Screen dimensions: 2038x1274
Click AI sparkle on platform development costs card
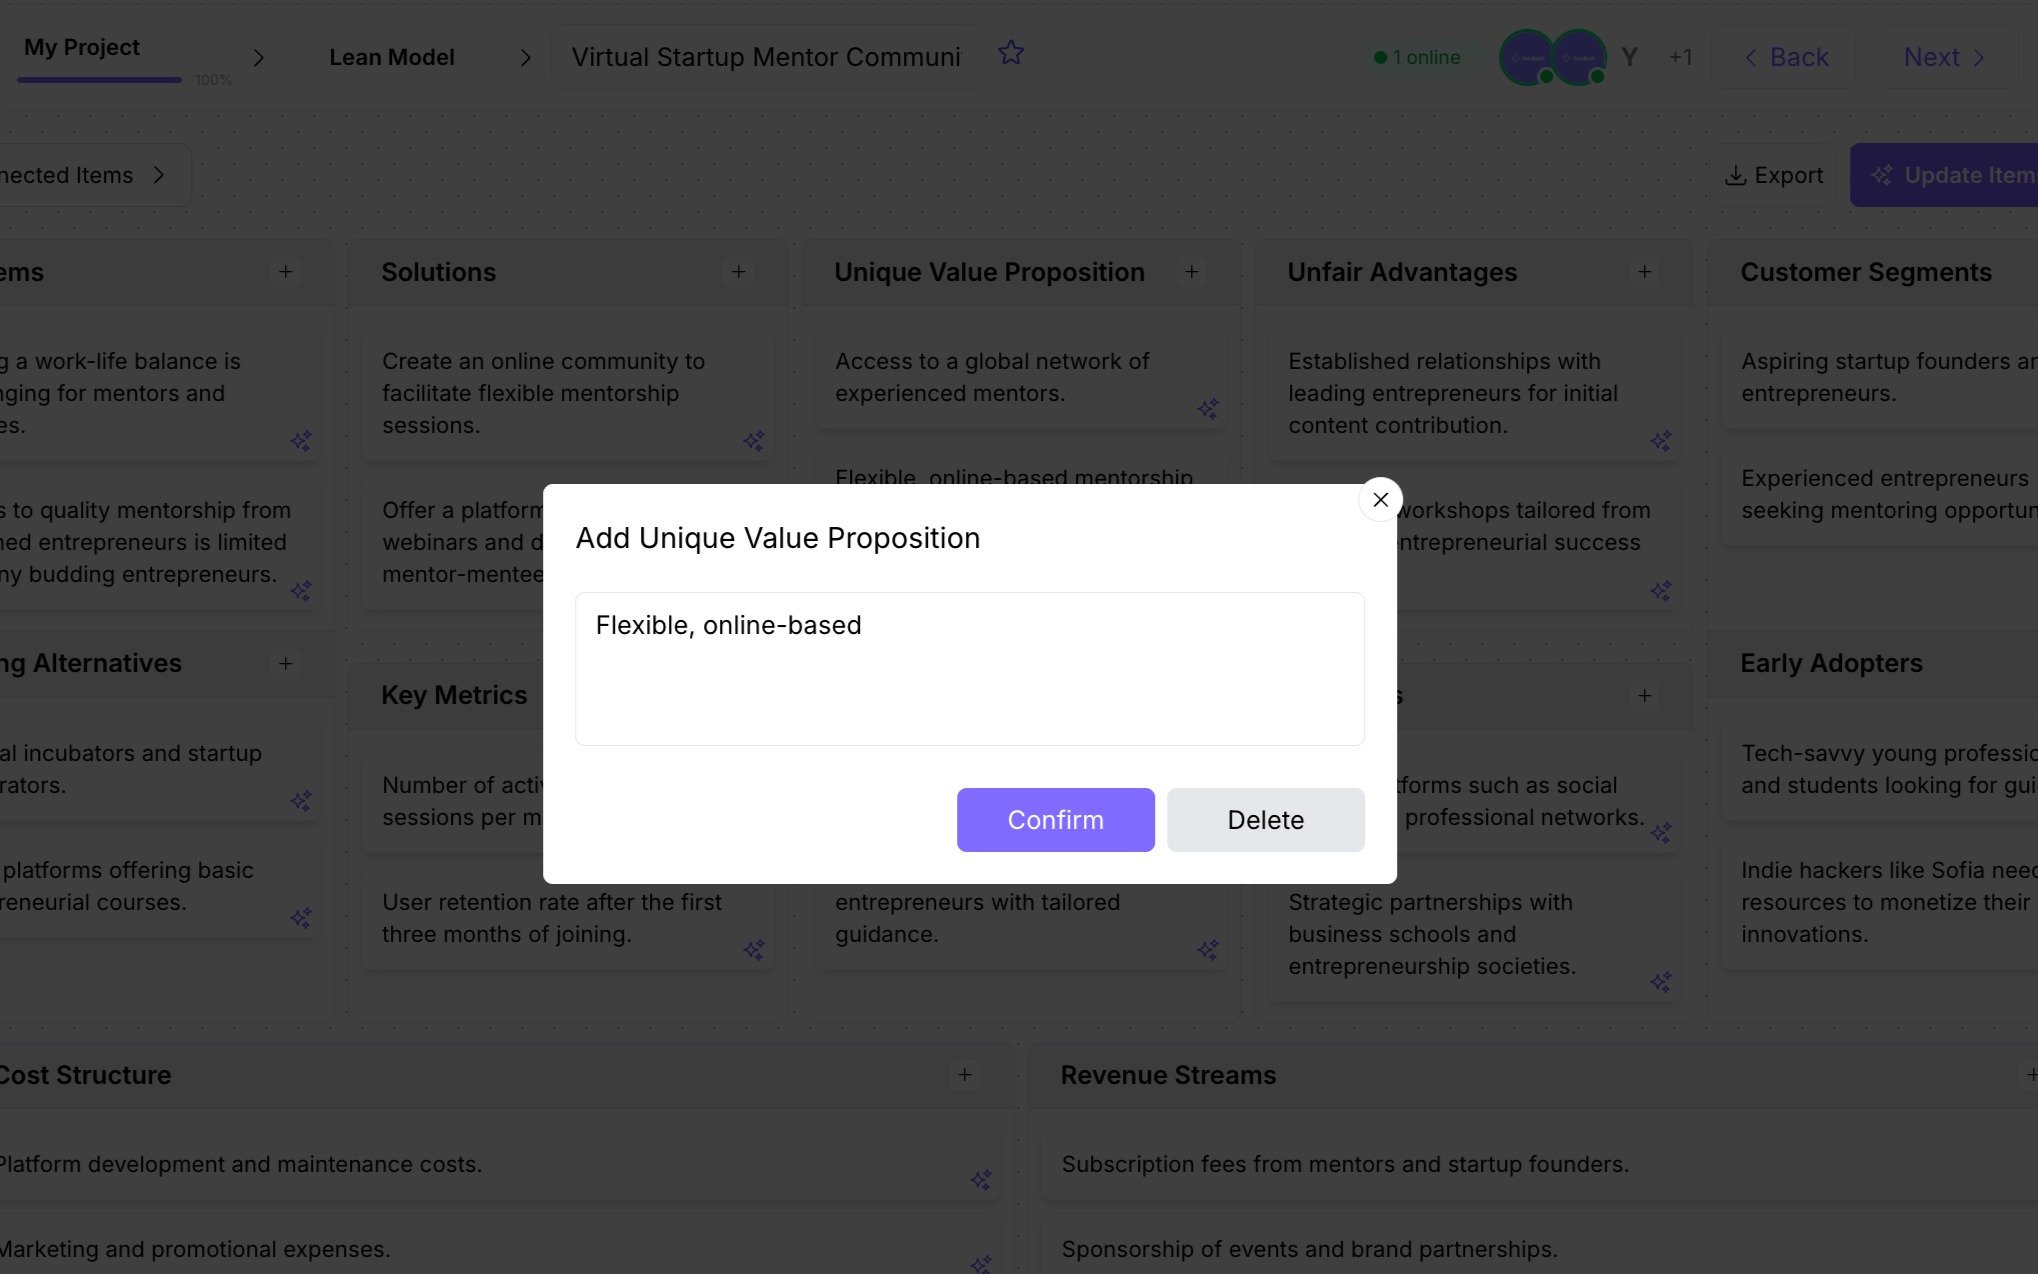pyautogui.click(x=981, y=1180)
